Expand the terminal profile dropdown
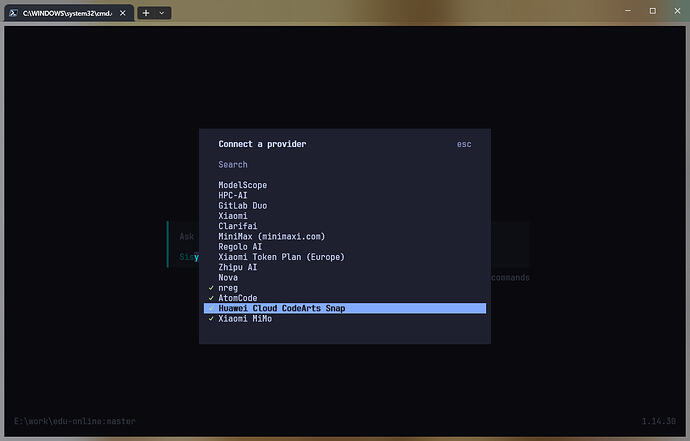Screen dimensions: 690x441 tap(162, 13)
